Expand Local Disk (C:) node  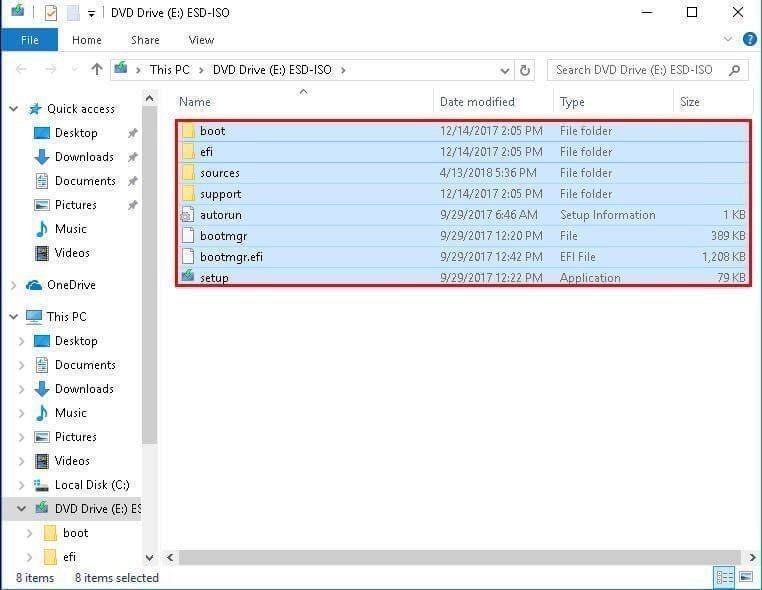coord(21,485)
